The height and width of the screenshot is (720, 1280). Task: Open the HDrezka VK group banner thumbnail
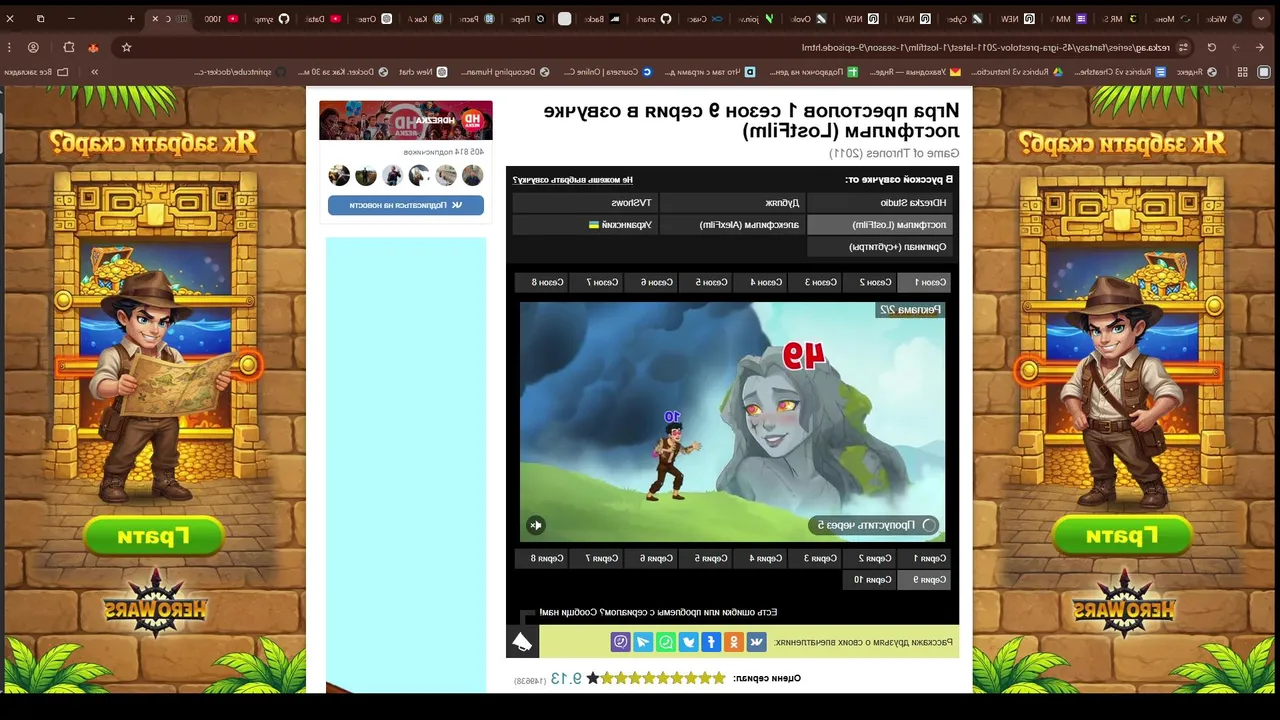point(406,120)
